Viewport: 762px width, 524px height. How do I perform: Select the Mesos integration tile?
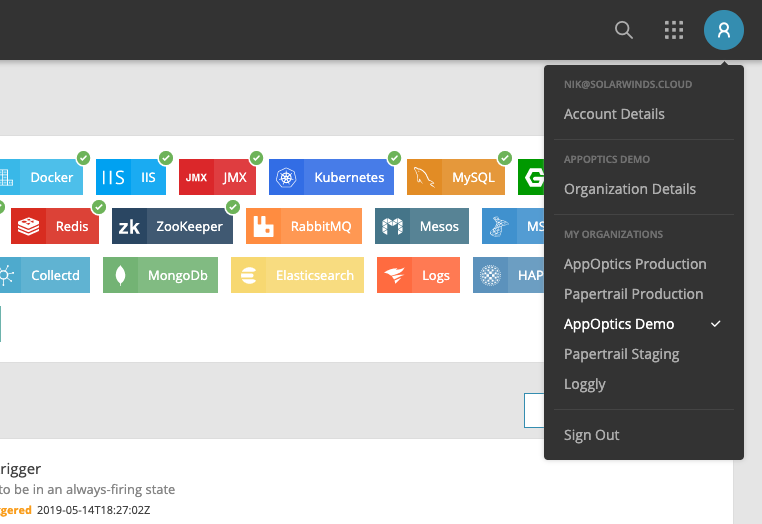click(x=422, y=226)
